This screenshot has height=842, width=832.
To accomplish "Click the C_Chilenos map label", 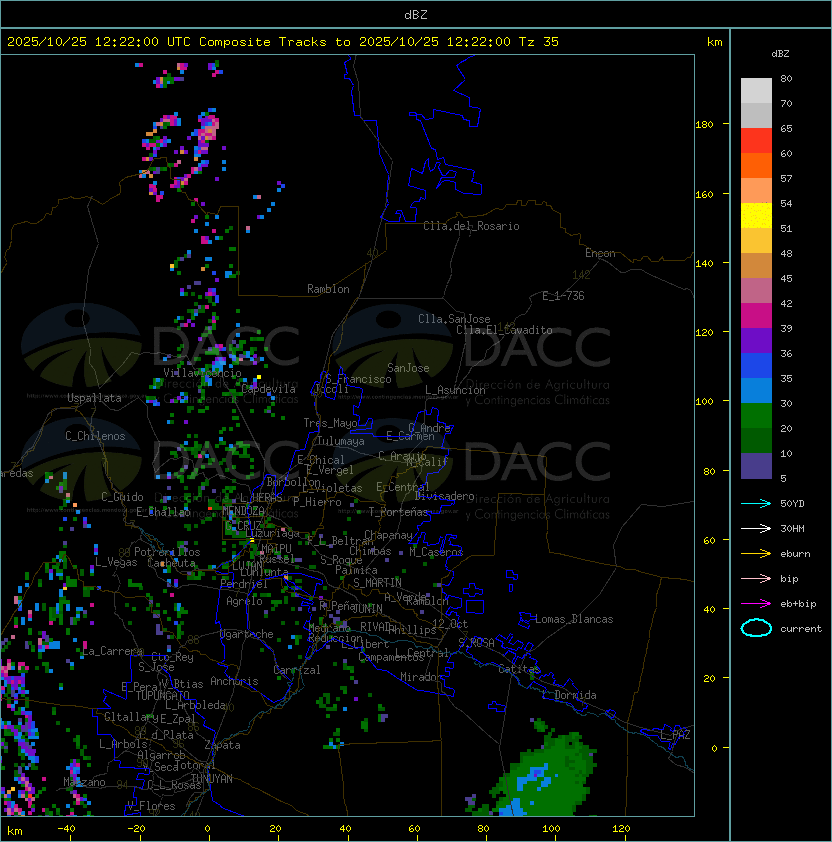I will click(x=95, y=436).
